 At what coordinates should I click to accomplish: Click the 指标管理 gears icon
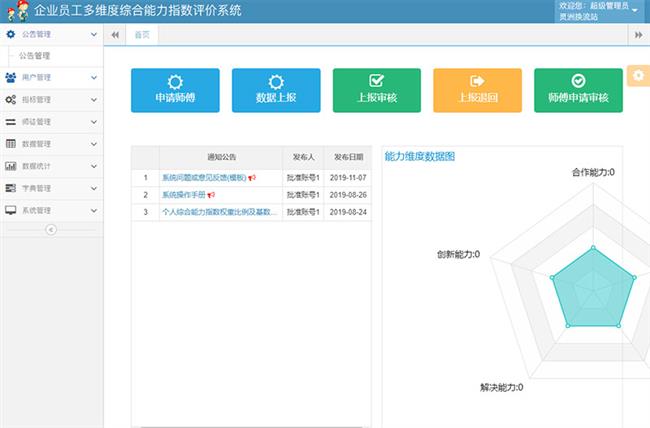coord(11,99)
